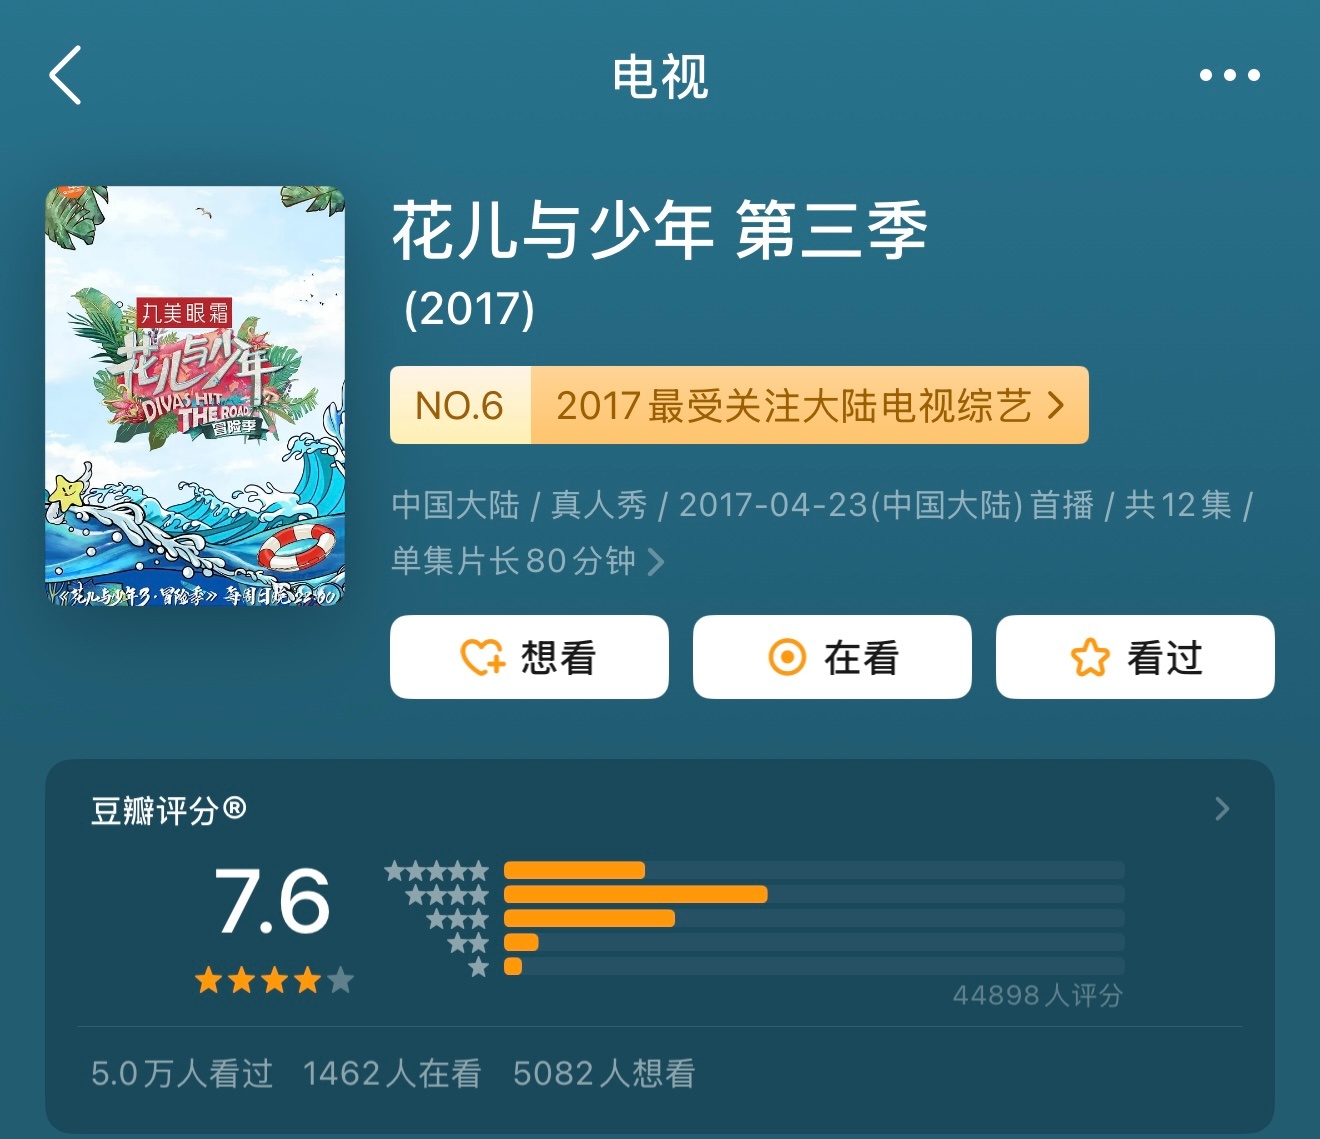1320x1139 pixels.
Task: Open 5082人想看 list
Action: click(604, 1073)
